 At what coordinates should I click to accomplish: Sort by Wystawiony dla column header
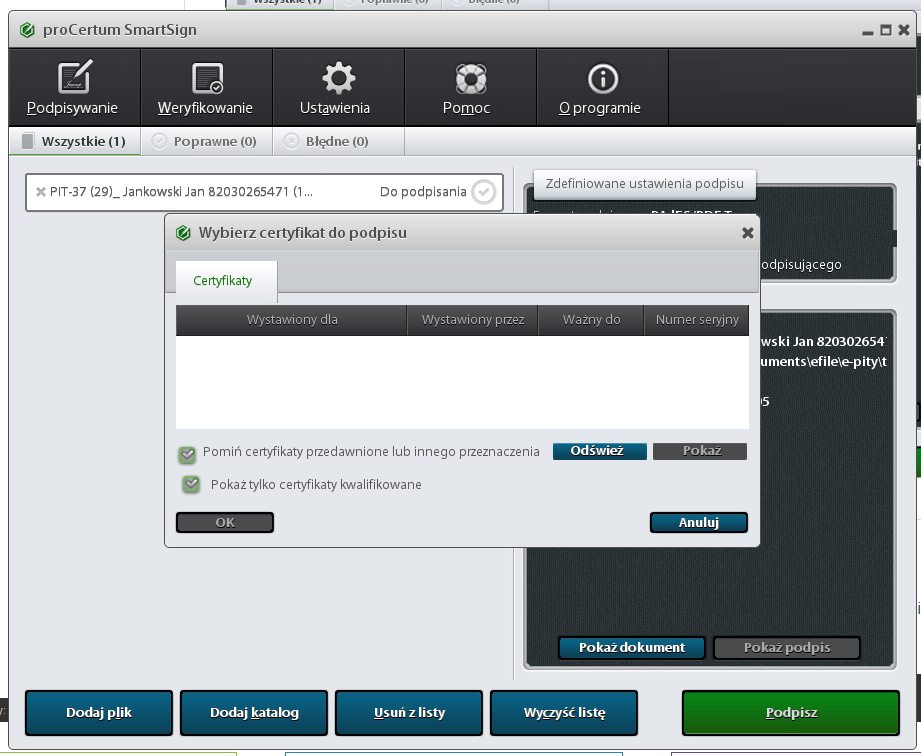click(291, 320)
